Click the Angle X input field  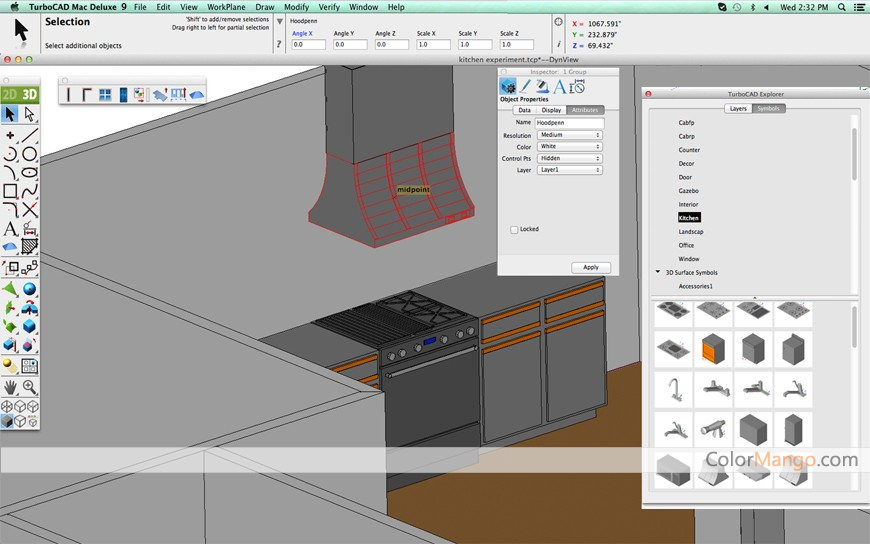pyautogui.click(x=308, y=45)
